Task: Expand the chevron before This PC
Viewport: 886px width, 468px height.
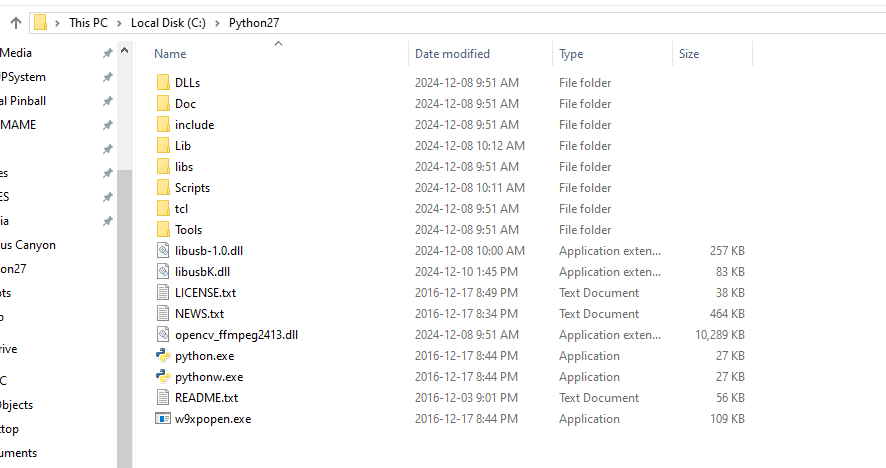Action: (58, 23)
